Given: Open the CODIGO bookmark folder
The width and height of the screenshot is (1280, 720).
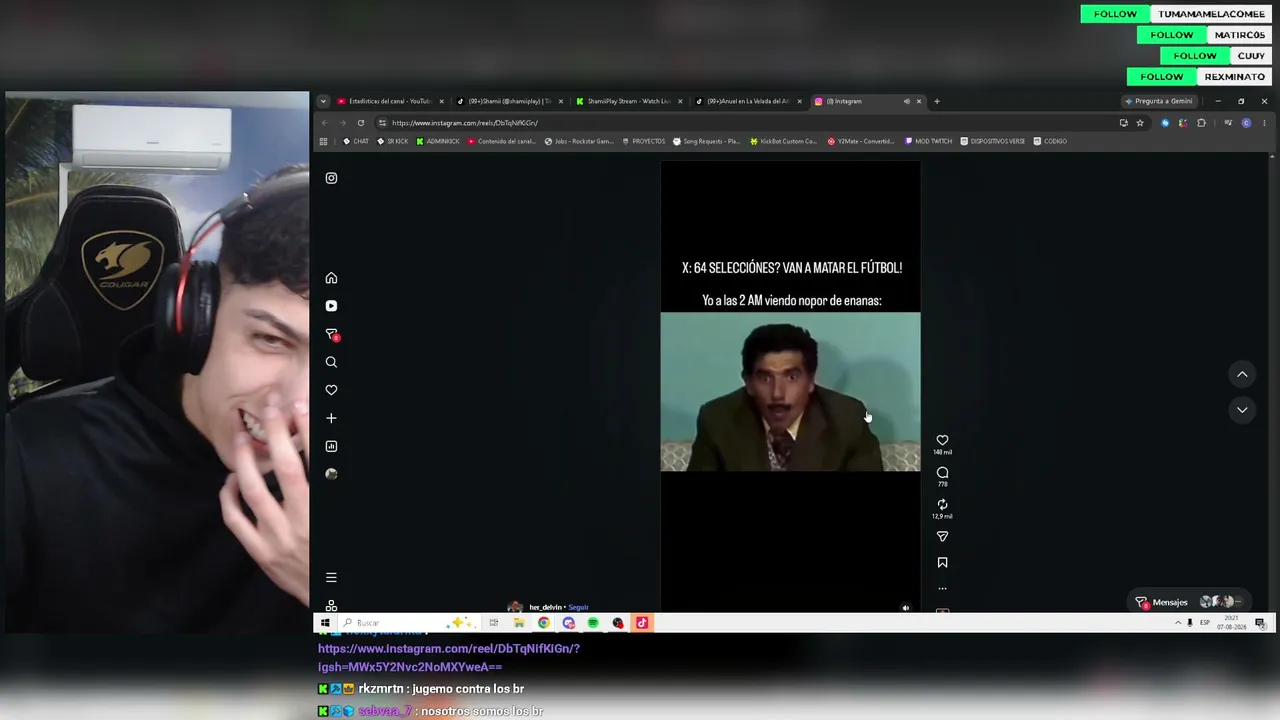Looking at the screenshot, I should tap(1050, 141).
